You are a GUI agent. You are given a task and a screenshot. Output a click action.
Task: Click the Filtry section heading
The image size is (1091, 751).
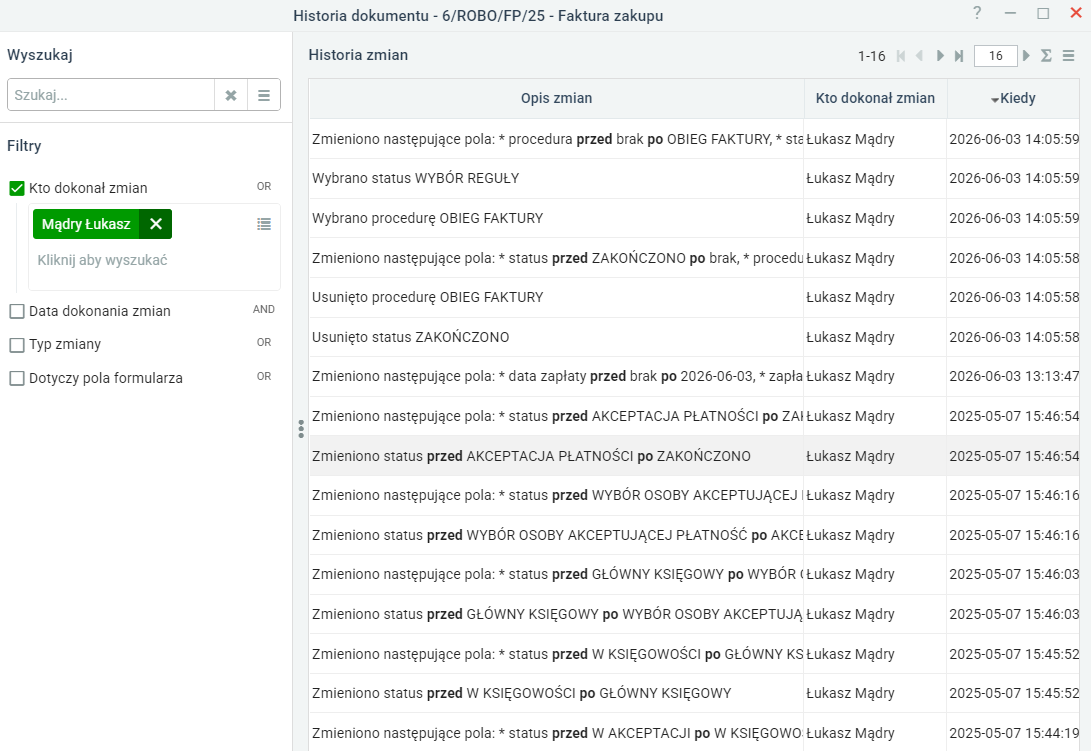[24, 145]
